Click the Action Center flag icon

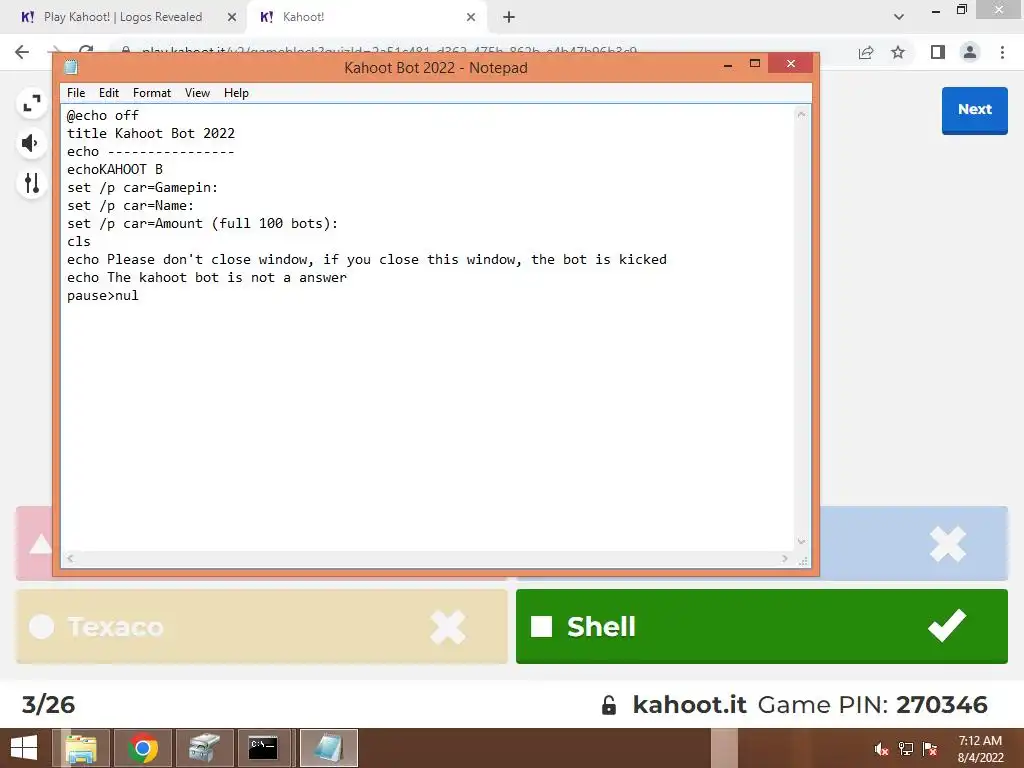click(930, 749)
